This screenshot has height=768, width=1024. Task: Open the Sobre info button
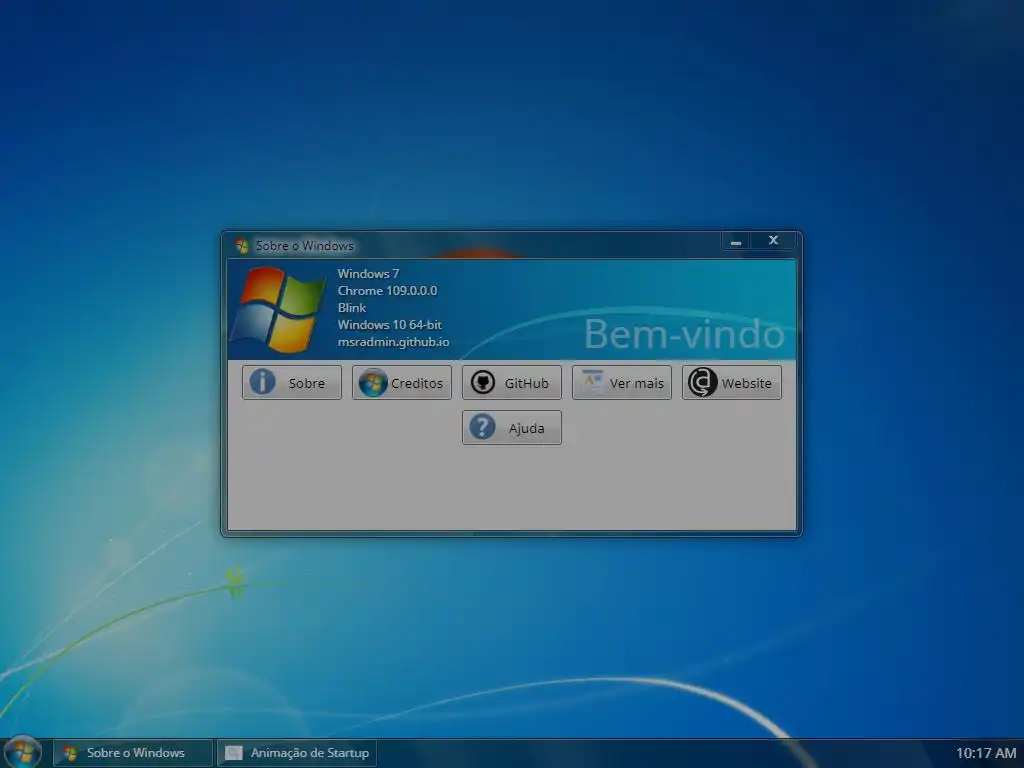coord(292,383)
